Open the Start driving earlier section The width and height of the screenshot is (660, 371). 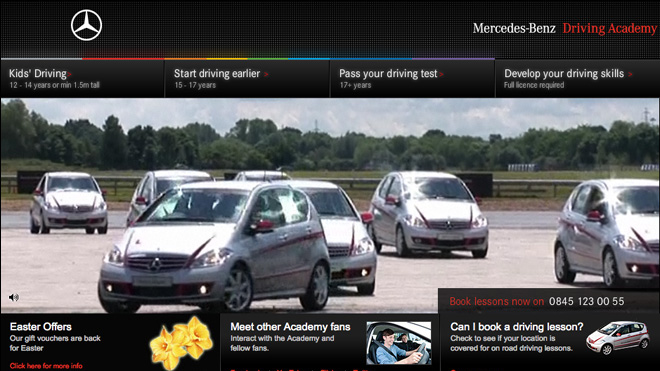247,79
